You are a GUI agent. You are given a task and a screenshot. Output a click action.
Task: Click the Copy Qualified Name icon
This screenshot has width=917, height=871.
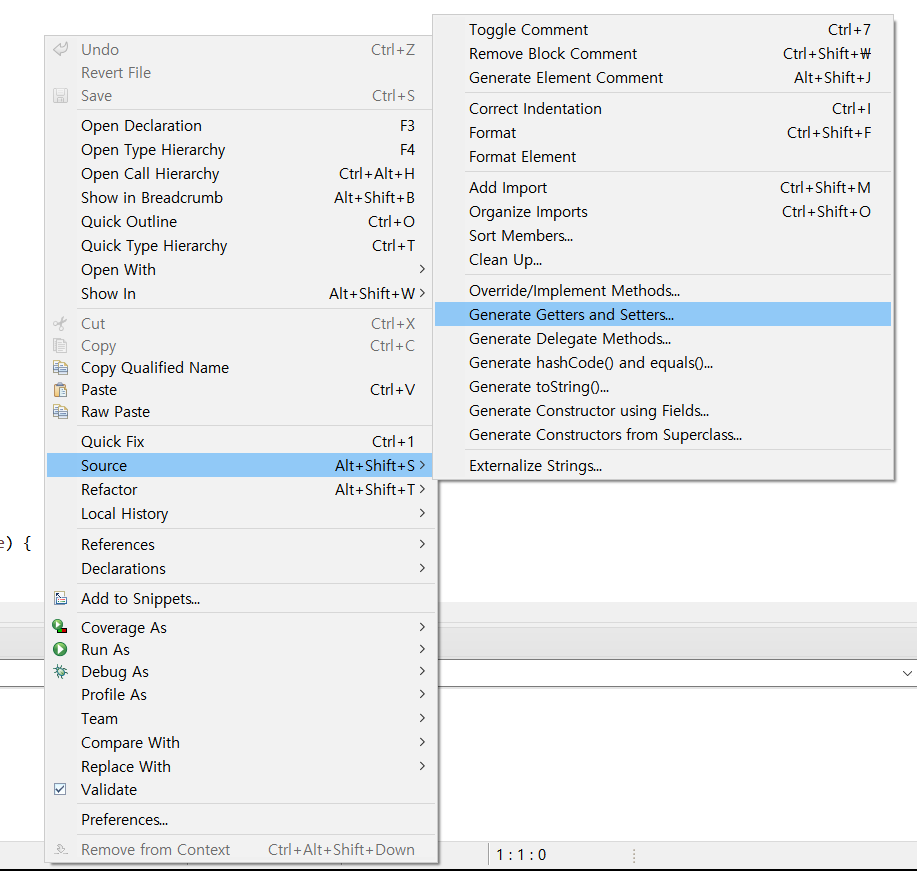[60, 367]
